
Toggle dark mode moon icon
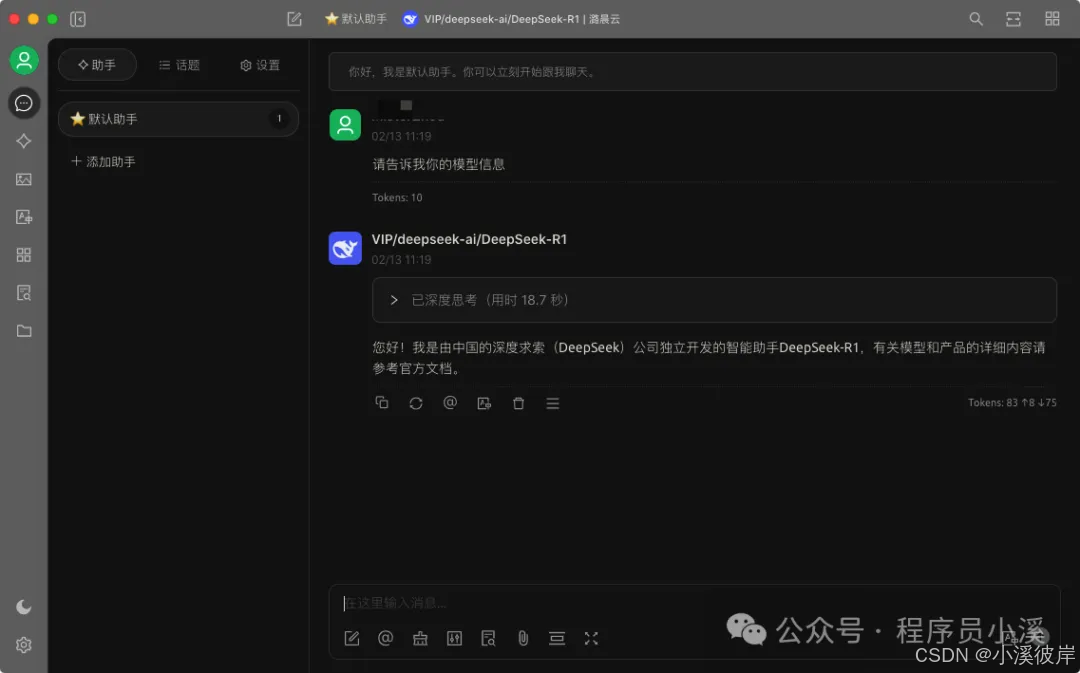click(x=24, y=607)
